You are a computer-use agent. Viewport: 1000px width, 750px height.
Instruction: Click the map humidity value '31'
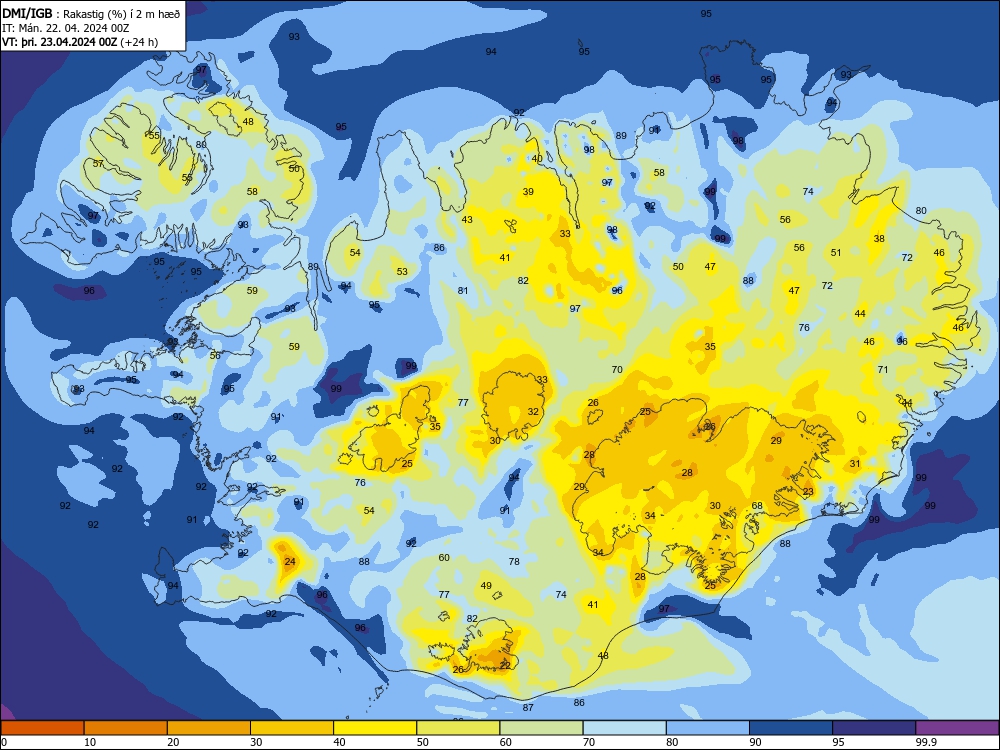[x=855, y=464]
